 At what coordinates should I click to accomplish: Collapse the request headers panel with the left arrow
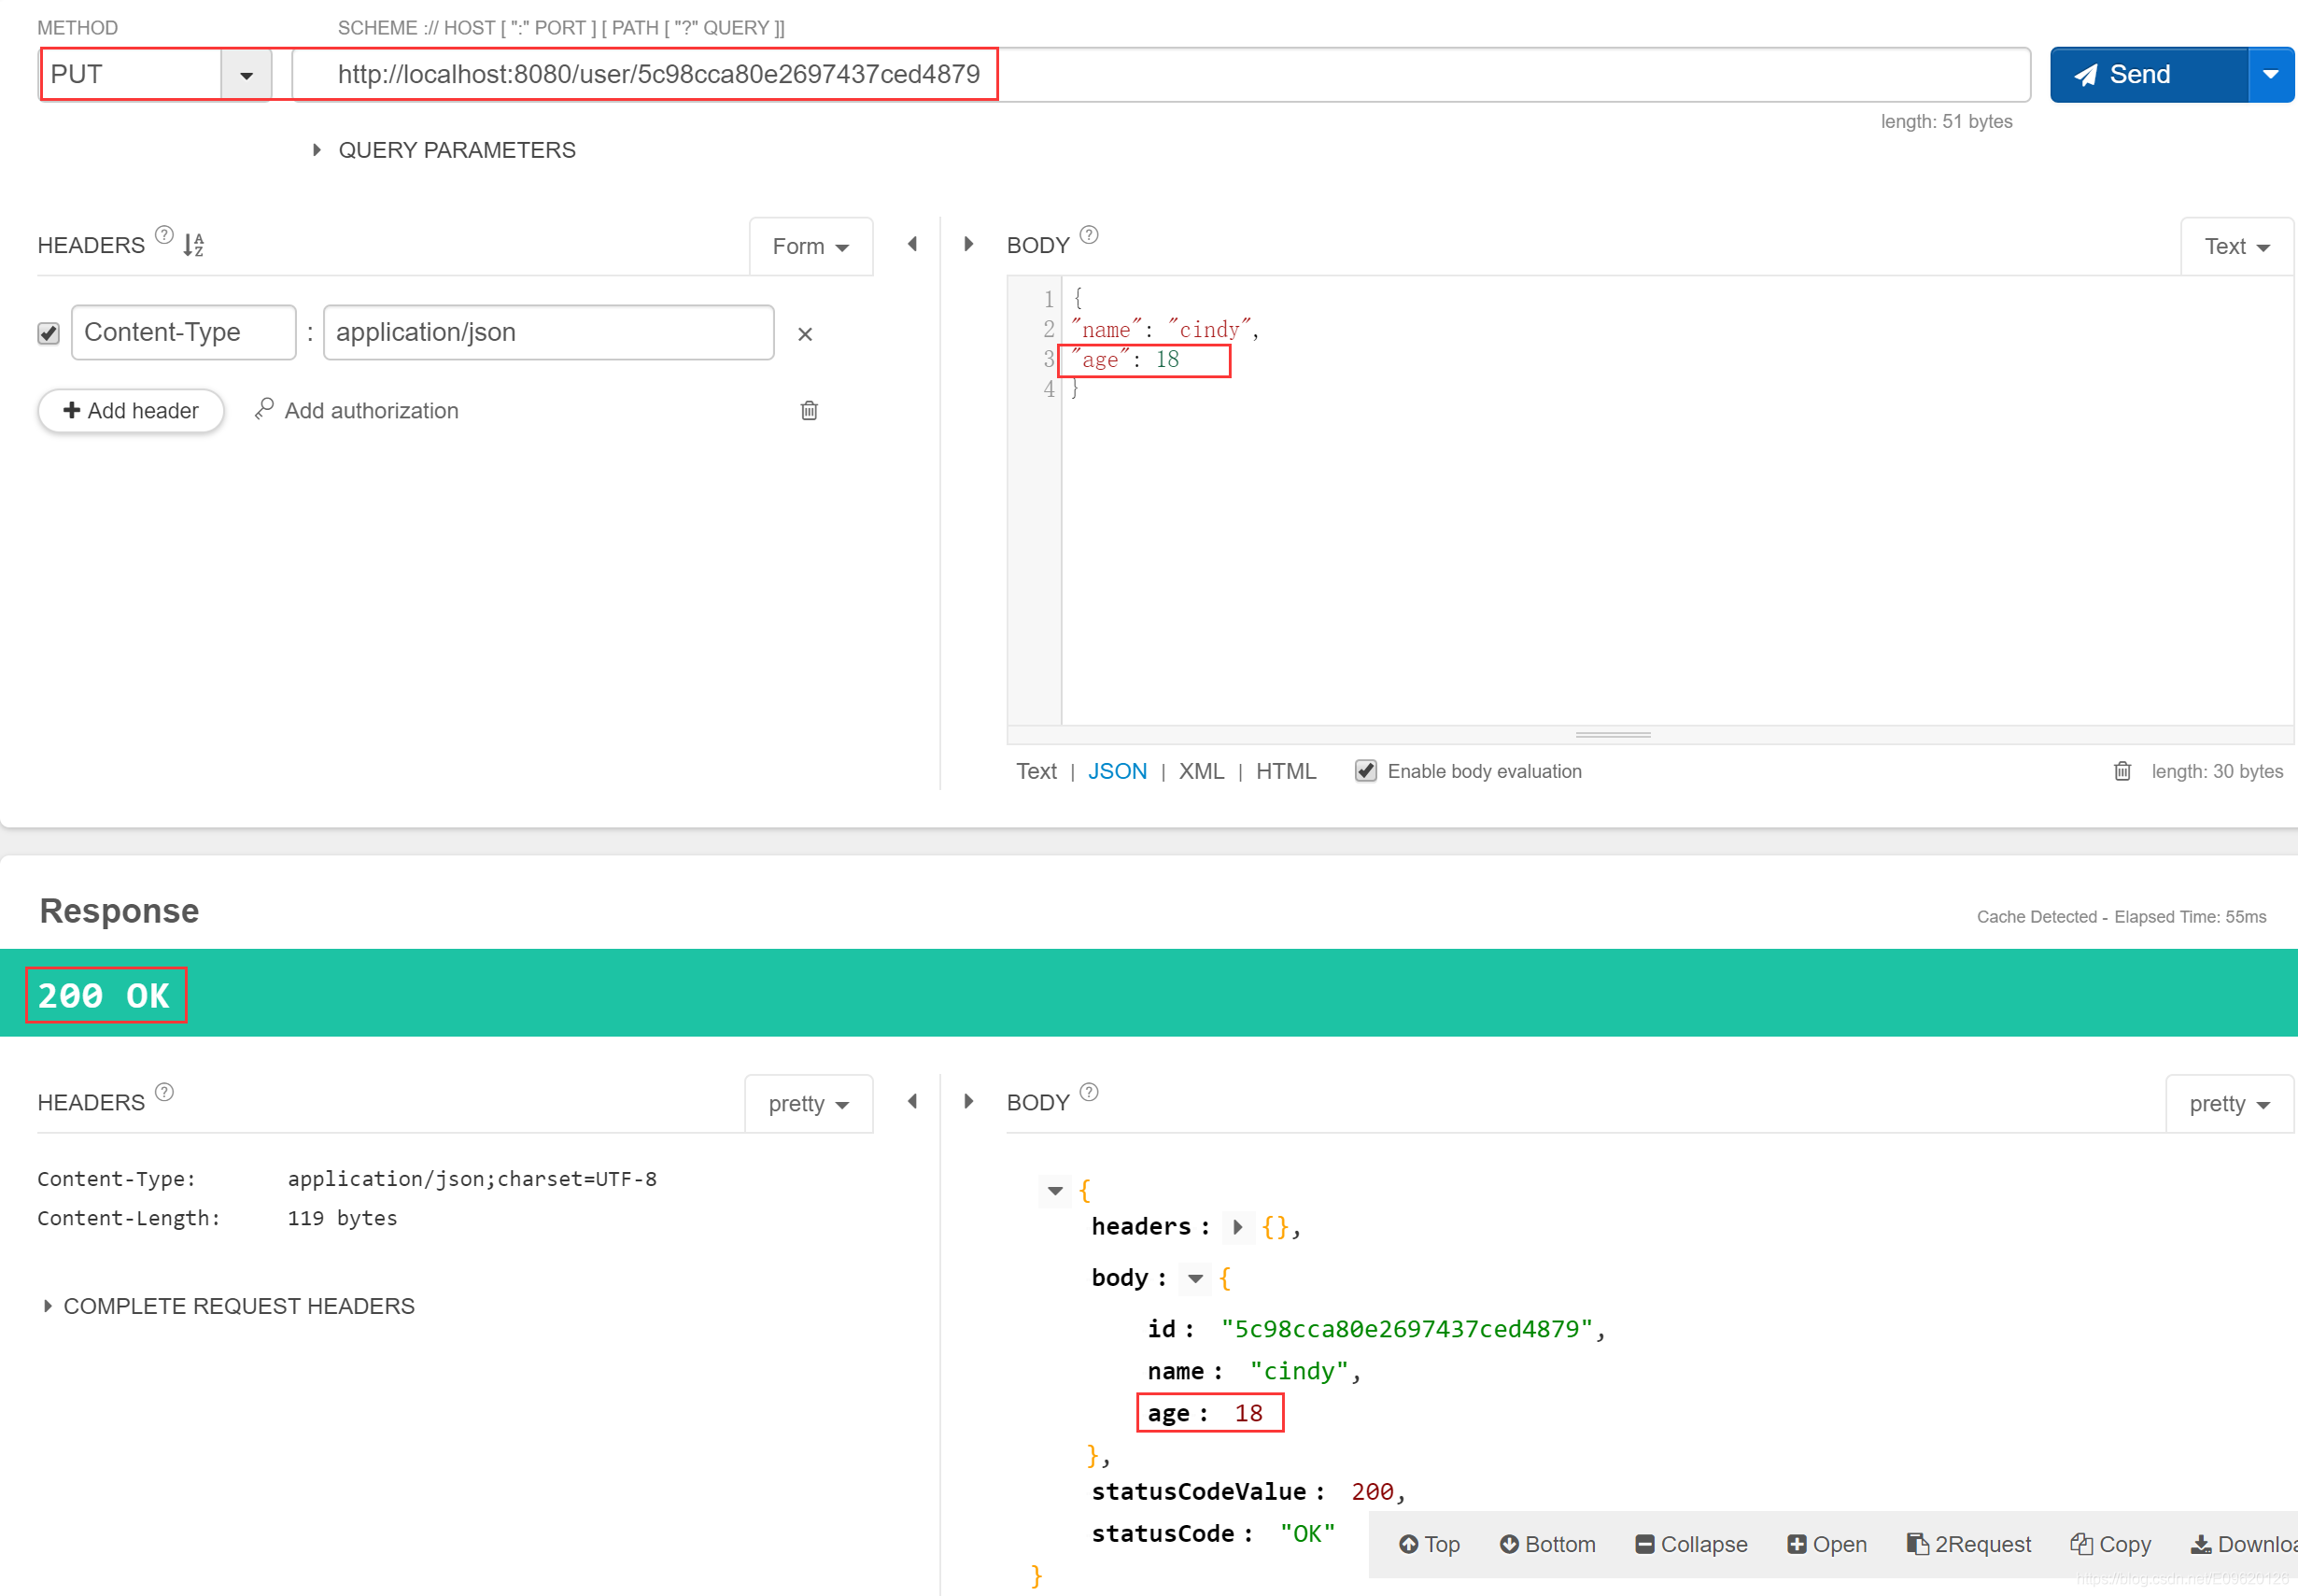(x=912, y=244)
